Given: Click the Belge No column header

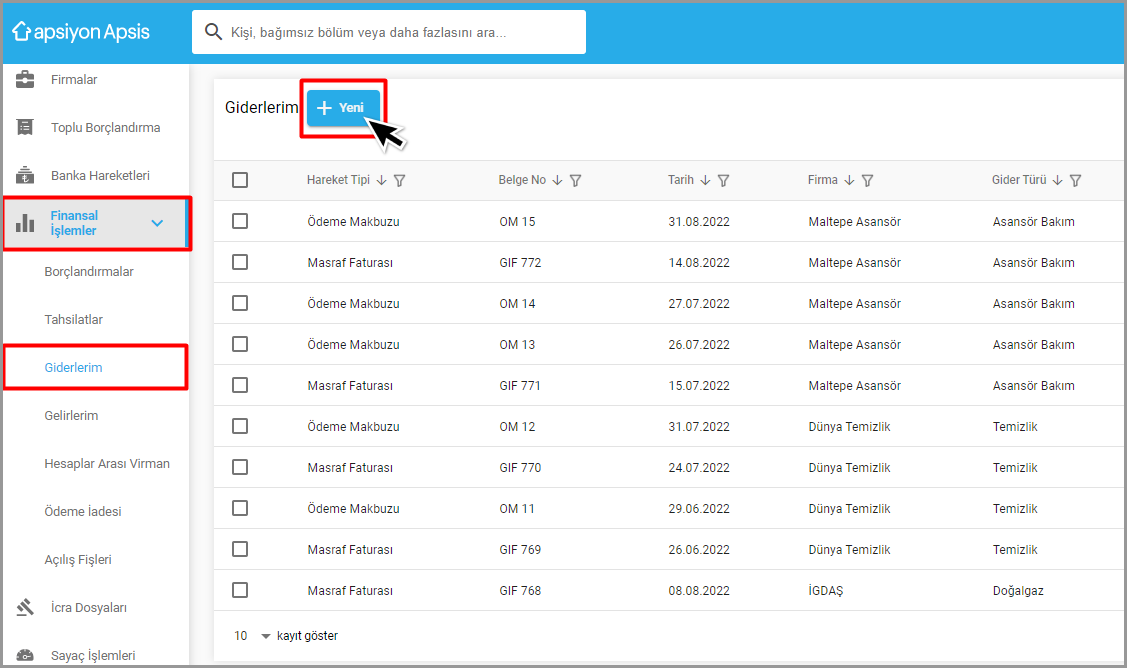Looking at the screenshot, I should tap(522, 180).
